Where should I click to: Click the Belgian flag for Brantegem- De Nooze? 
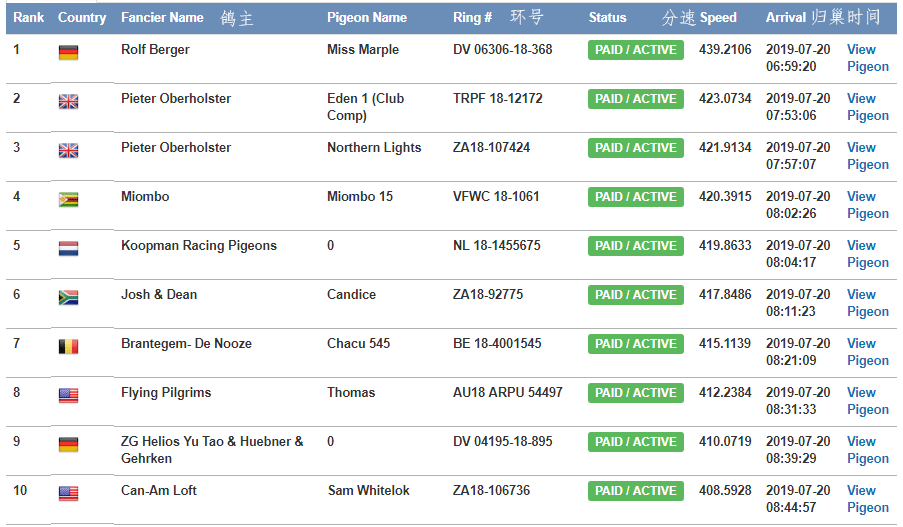(x=68, y=346)
